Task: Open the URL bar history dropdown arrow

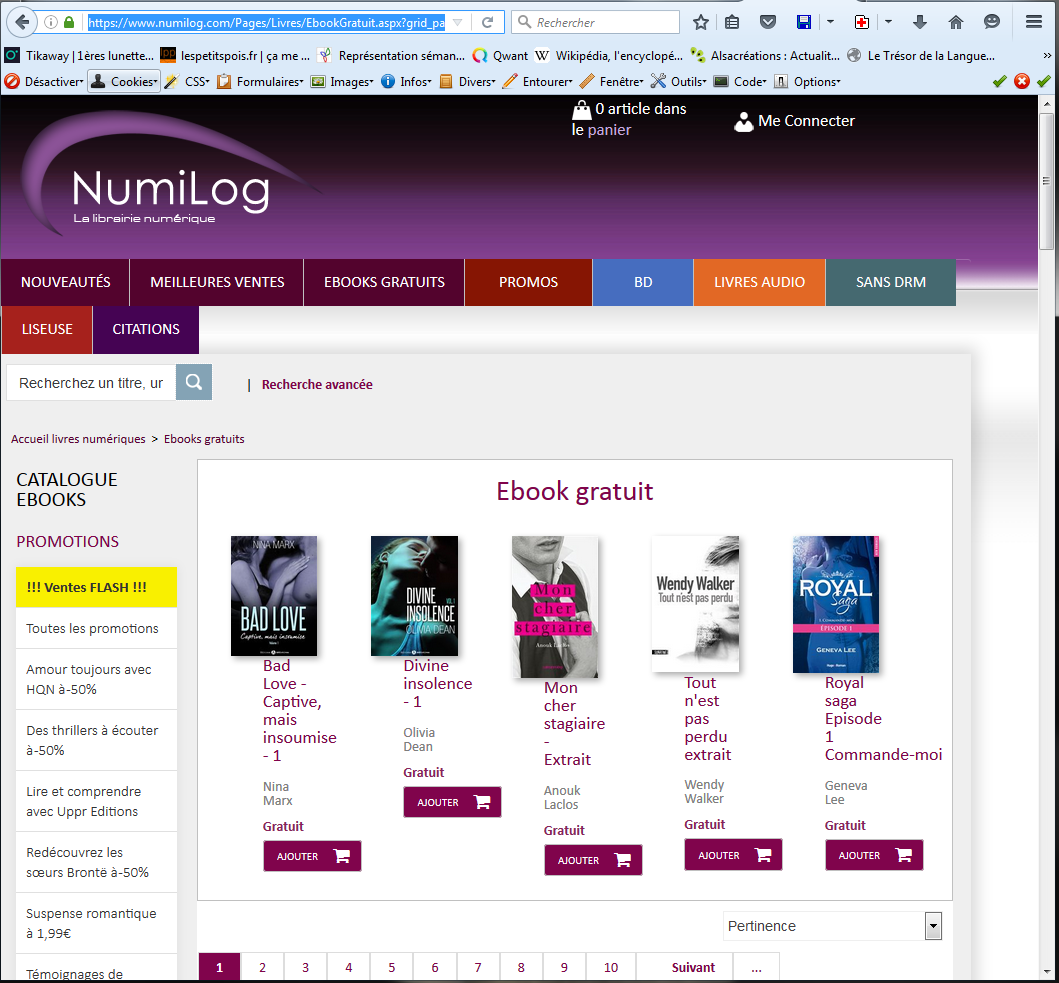Action: tap(457, 22)
